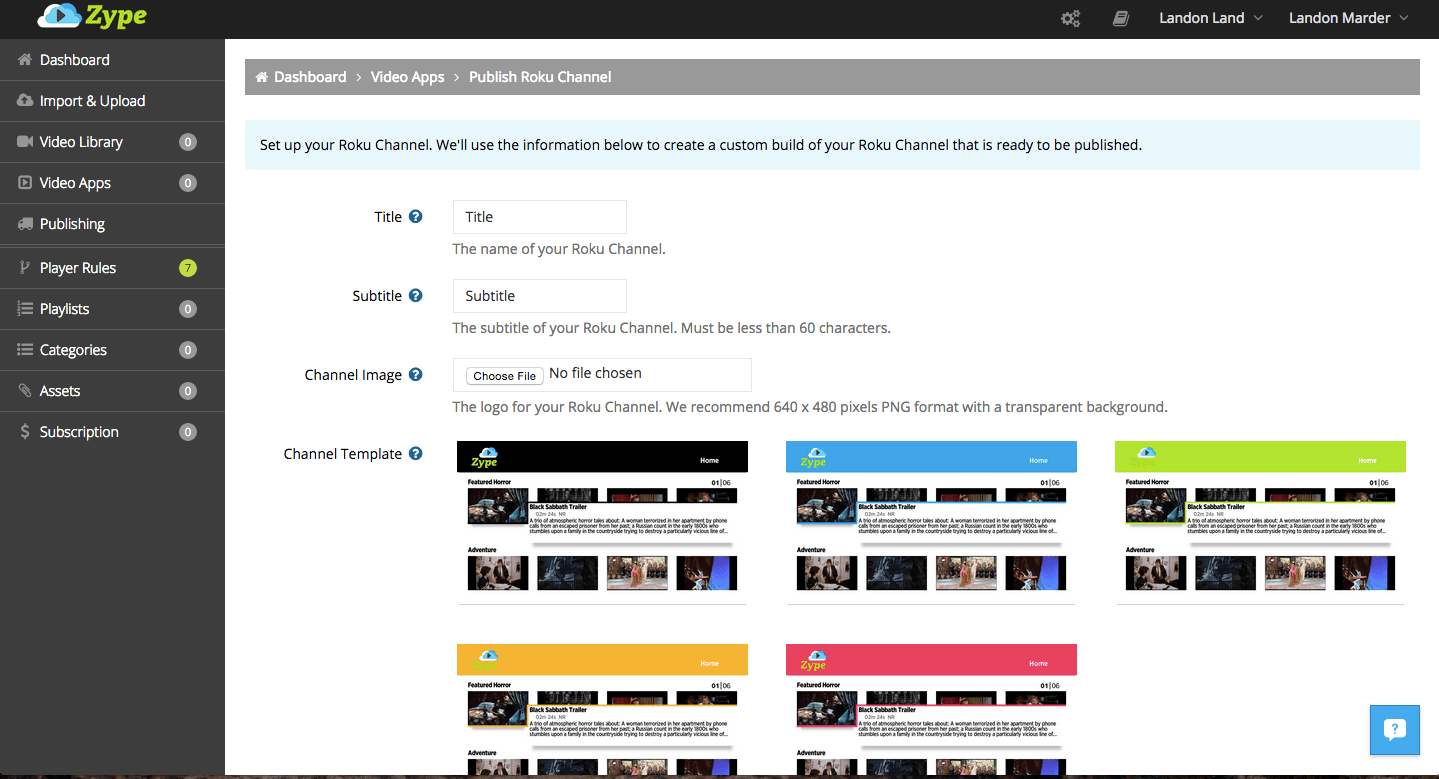Image resolution: width=1439 pixels, height=779 pixels.
Task: Open the blue chat help widget
Action: tap(1394, 730)
